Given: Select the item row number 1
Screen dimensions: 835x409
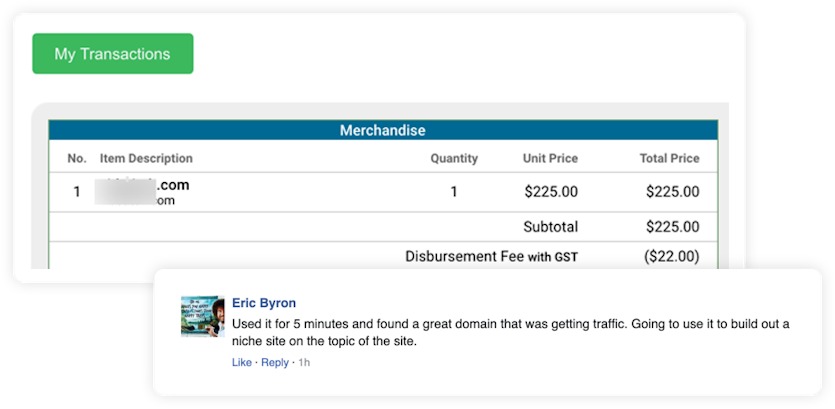Looking at the screenshot, I should point(77,192).
